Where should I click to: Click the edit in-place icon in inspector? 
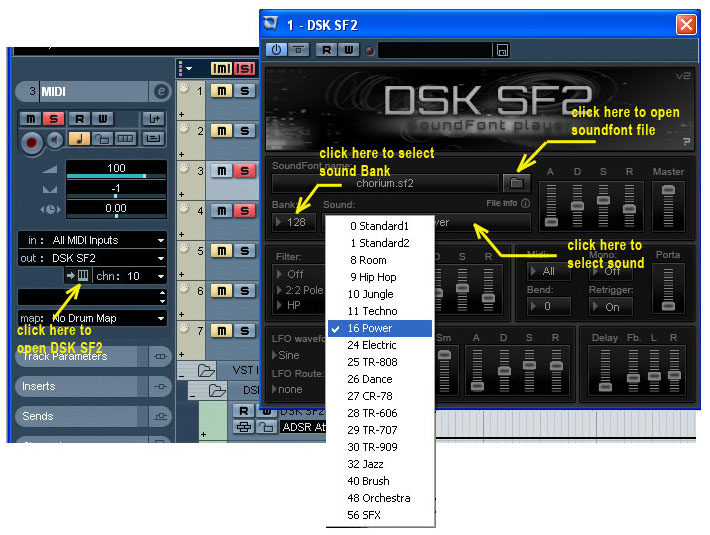tap(154, 139)
